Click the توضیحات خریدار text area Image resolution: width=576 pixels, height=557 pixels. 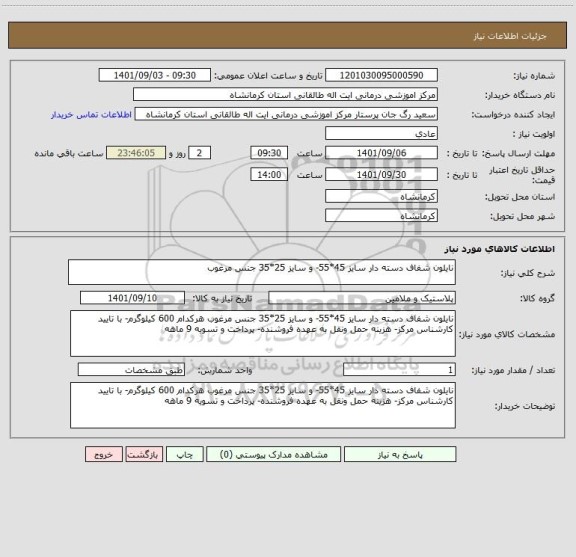pos(263,405)
